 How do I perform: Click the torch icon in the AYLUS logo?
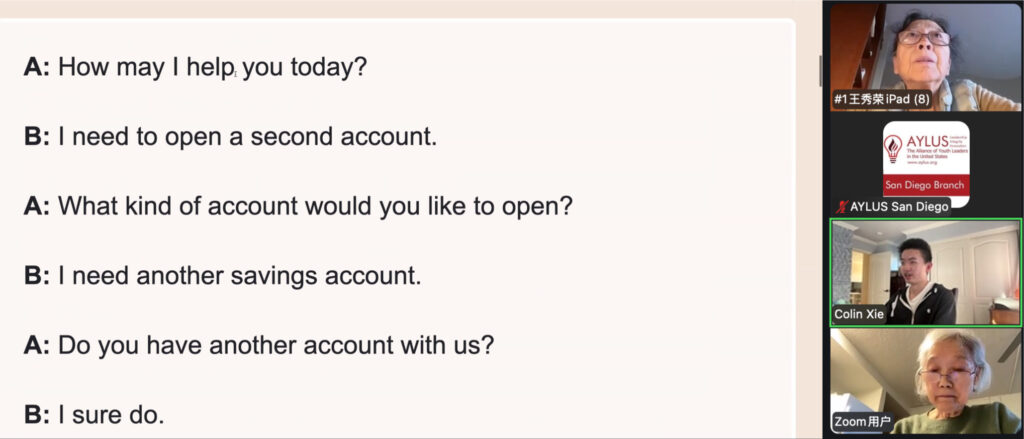click(893, 149)
